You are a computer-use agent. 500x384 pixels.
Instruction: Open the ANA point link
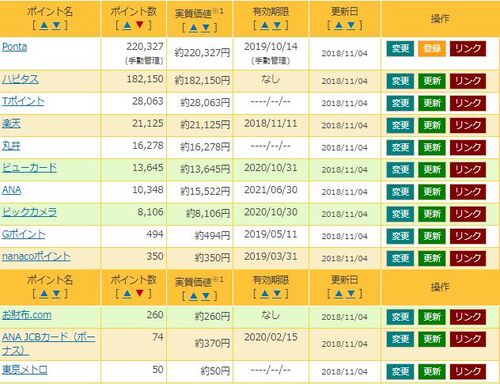coord(12,190)
